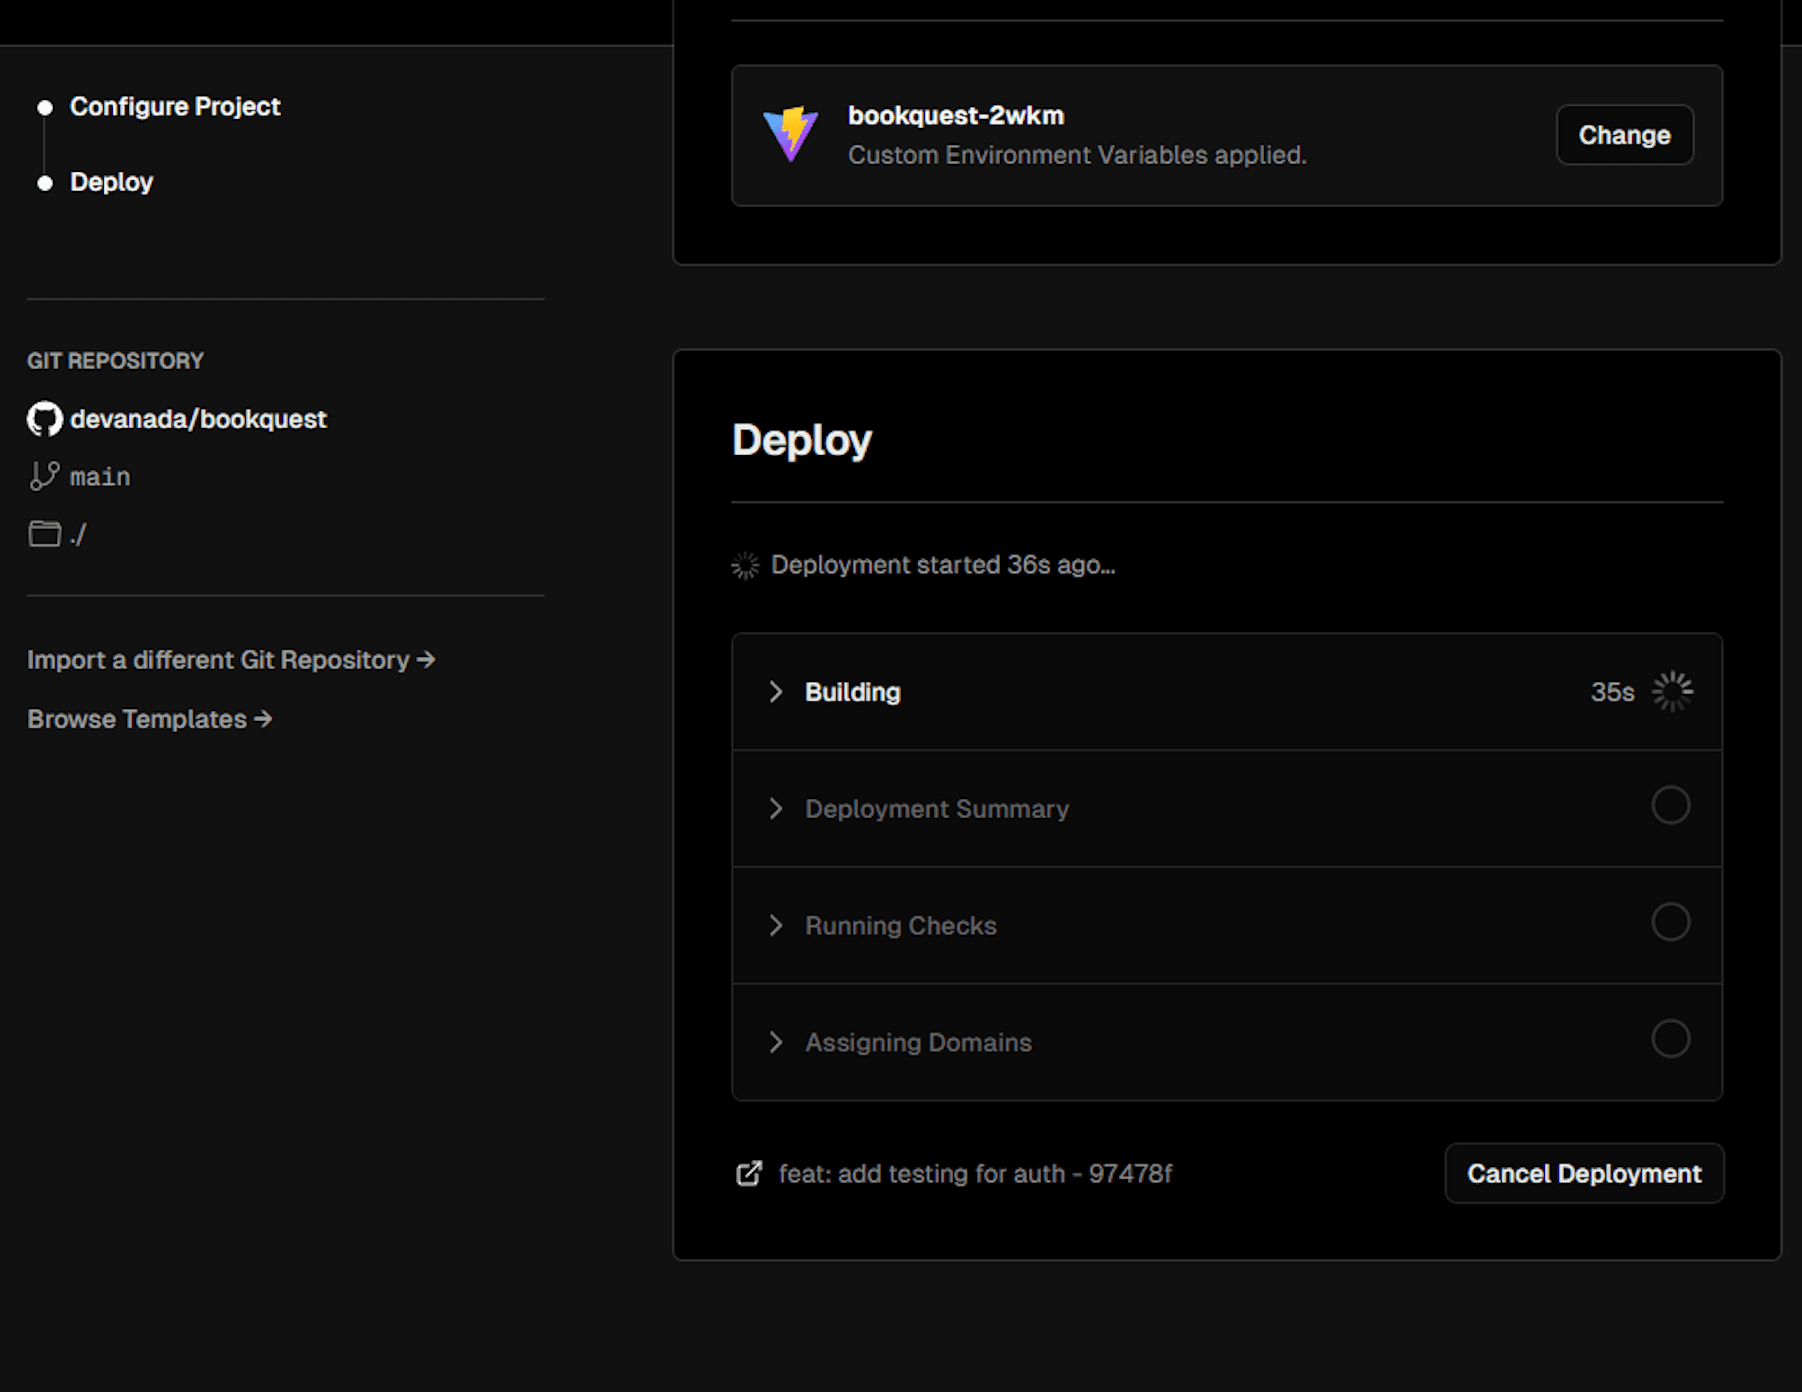1802x1392 pixels.
Task: Click Custom Environment Variables applied text
Action: click(1077, 155)
